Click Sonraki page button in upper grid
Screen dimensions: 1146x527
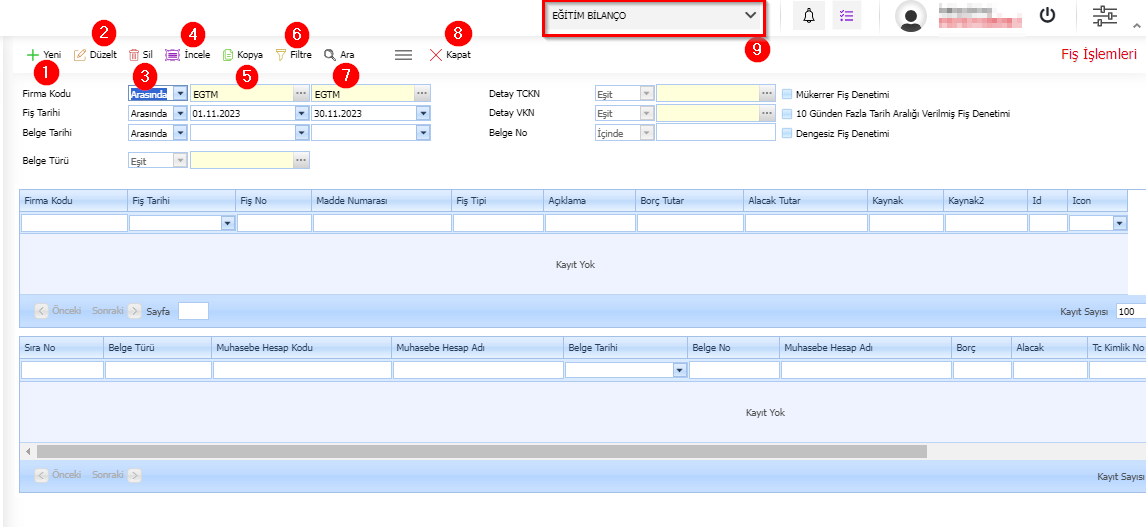coord(116,311)
